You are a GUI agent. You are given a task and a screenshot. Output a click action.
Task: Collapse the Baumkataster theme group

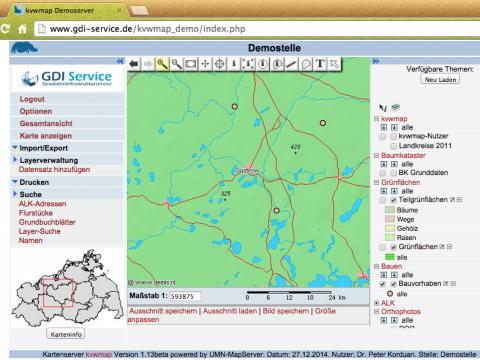click(376, 156)
